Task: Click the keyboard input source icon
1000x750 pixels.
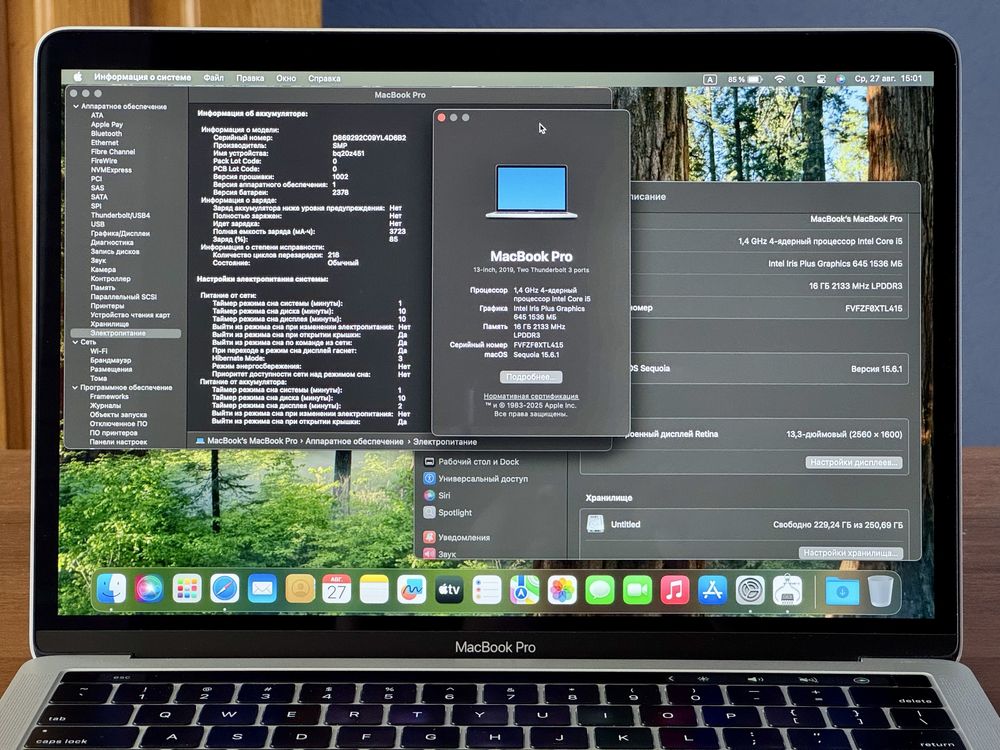Action: [x=710, y=79]
